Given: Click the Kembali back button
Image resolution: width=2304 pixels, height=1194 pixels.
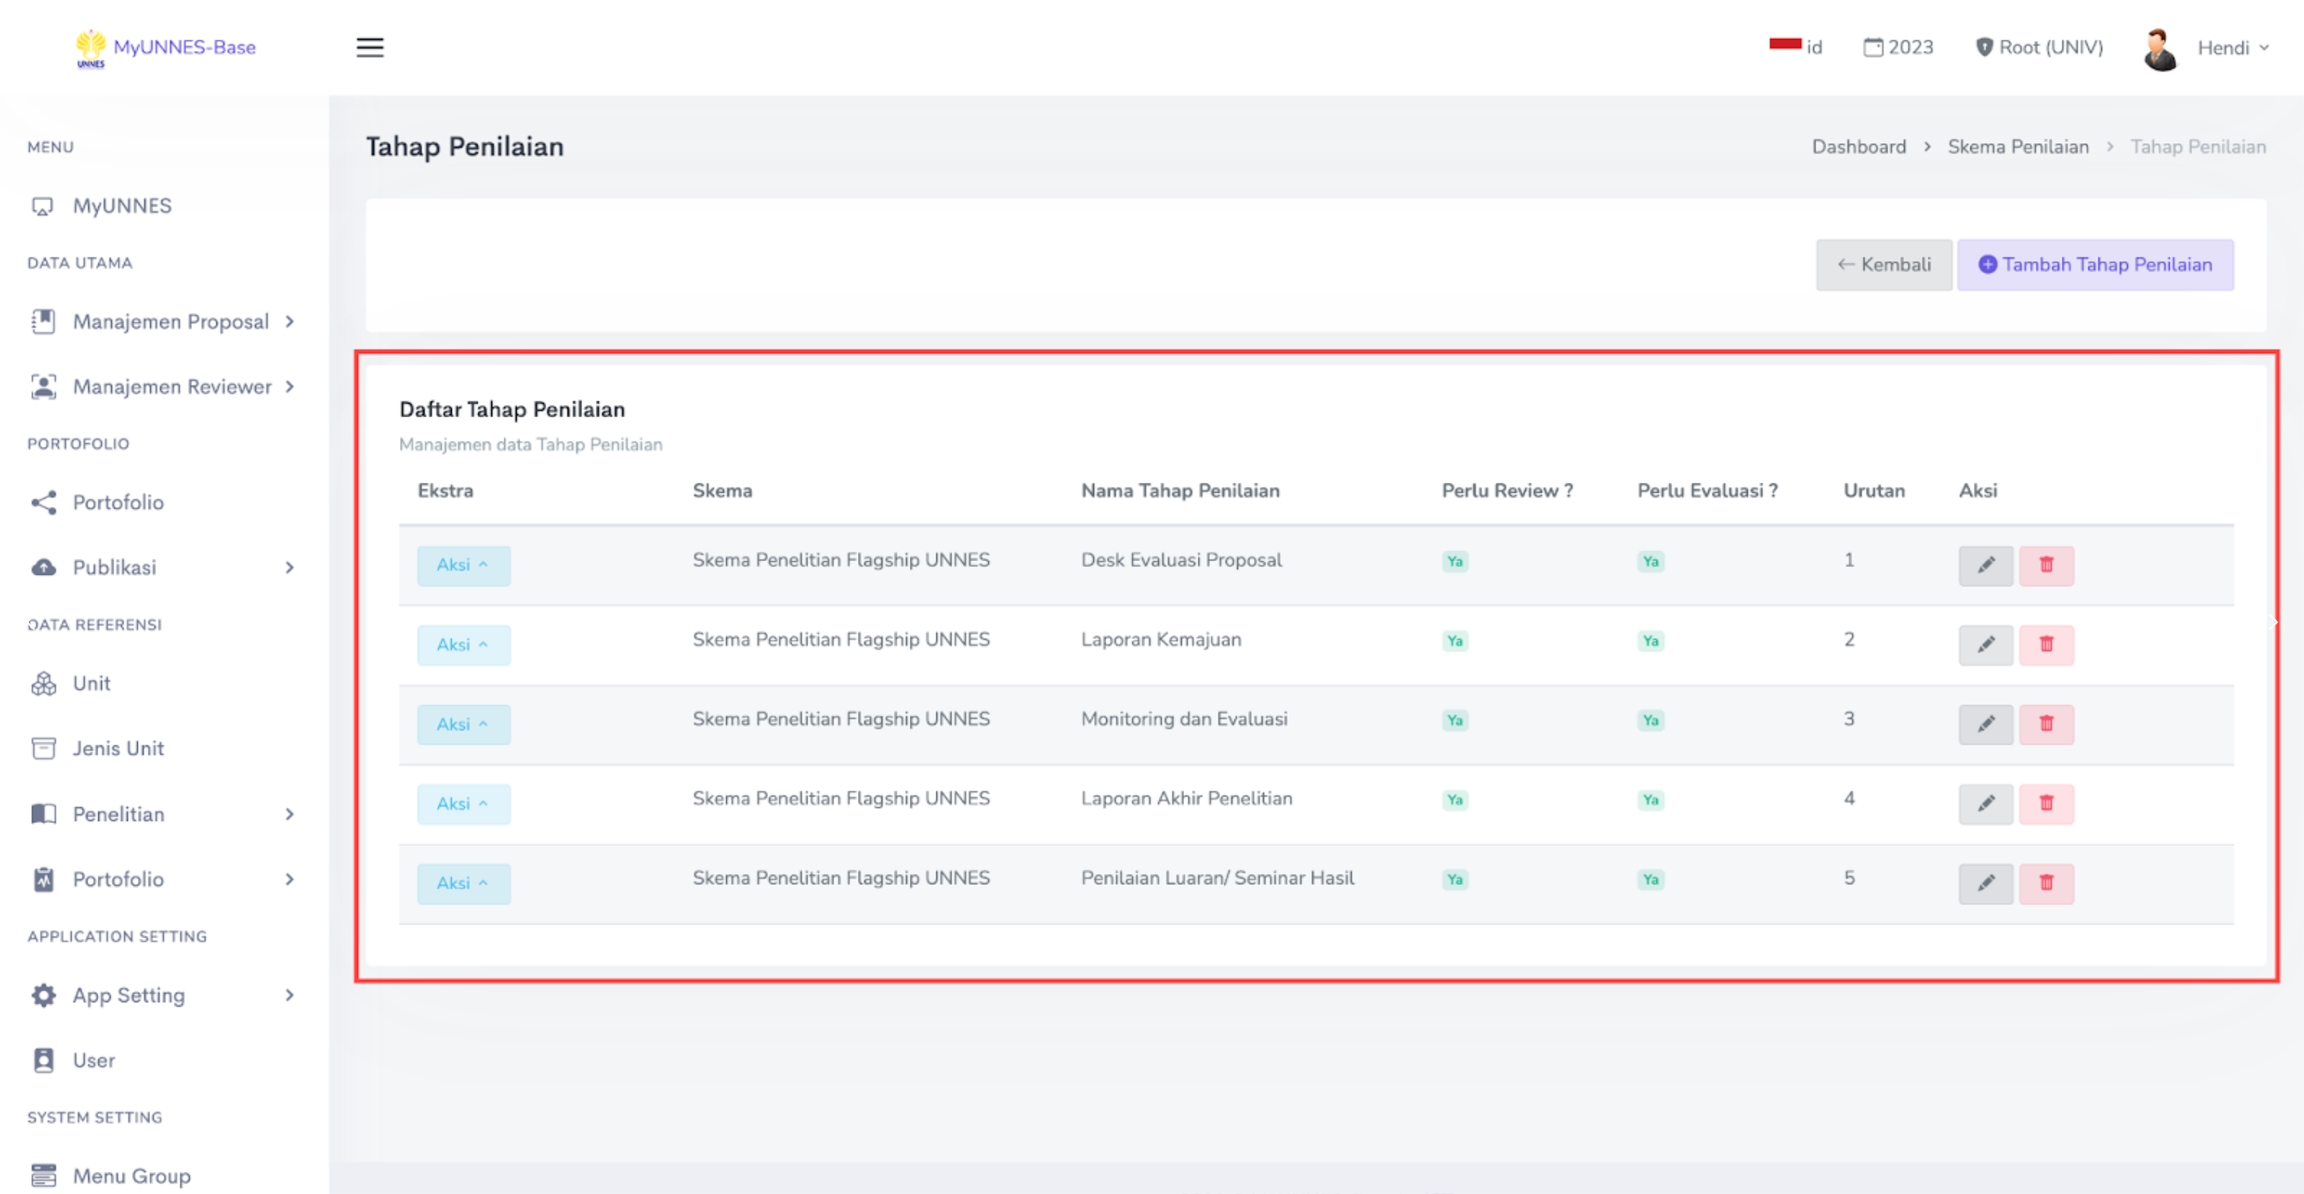Looking at the screenshot, I should pos(1883,265).
